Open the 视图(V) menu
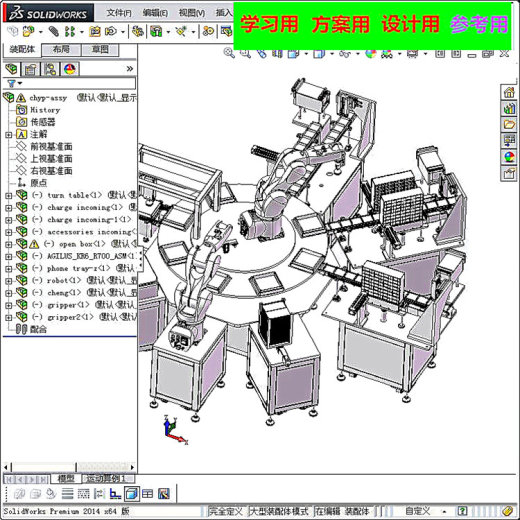520x520 pixels. 192,13
